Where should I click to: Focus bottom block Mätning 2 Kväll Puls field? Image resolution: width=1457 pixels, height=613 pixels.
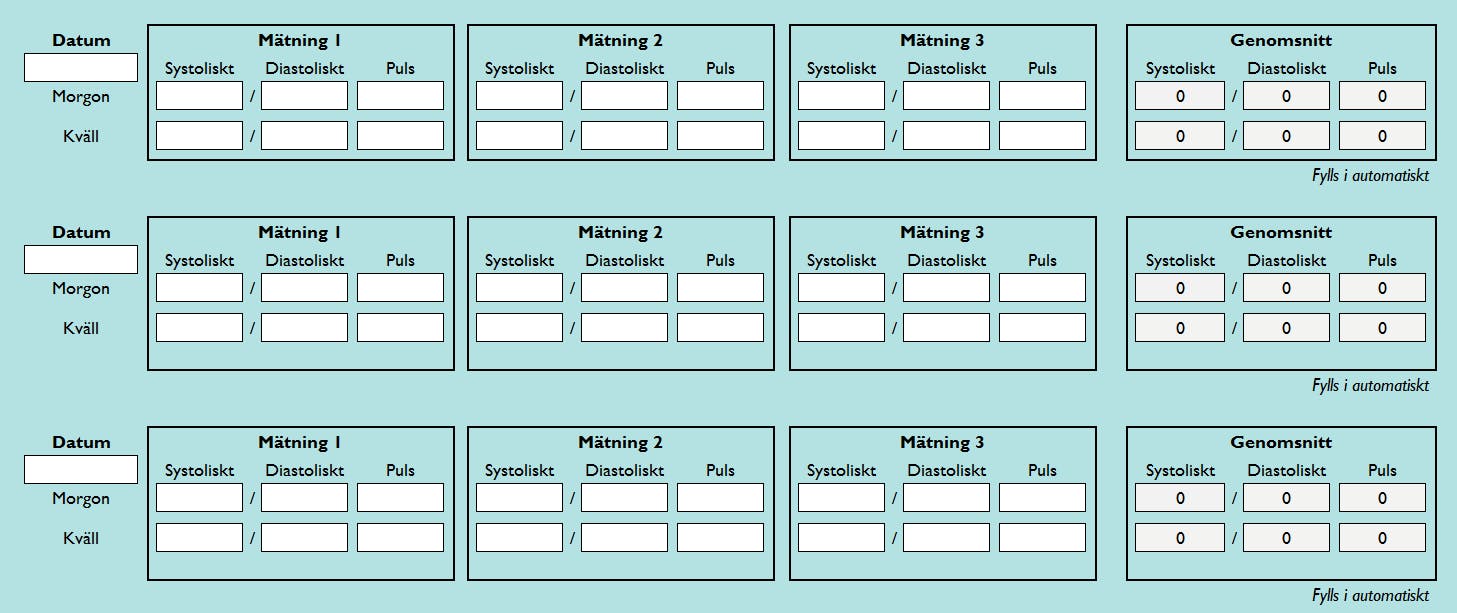[720, 538]
